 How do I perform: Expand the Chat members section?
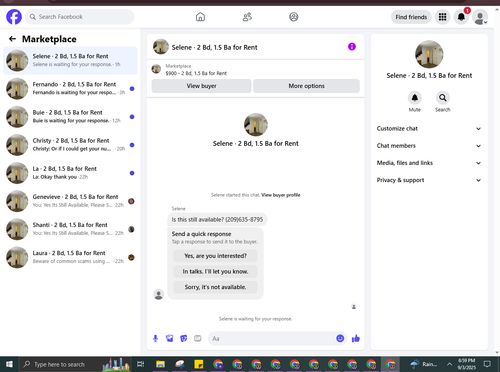pos(429,146)
